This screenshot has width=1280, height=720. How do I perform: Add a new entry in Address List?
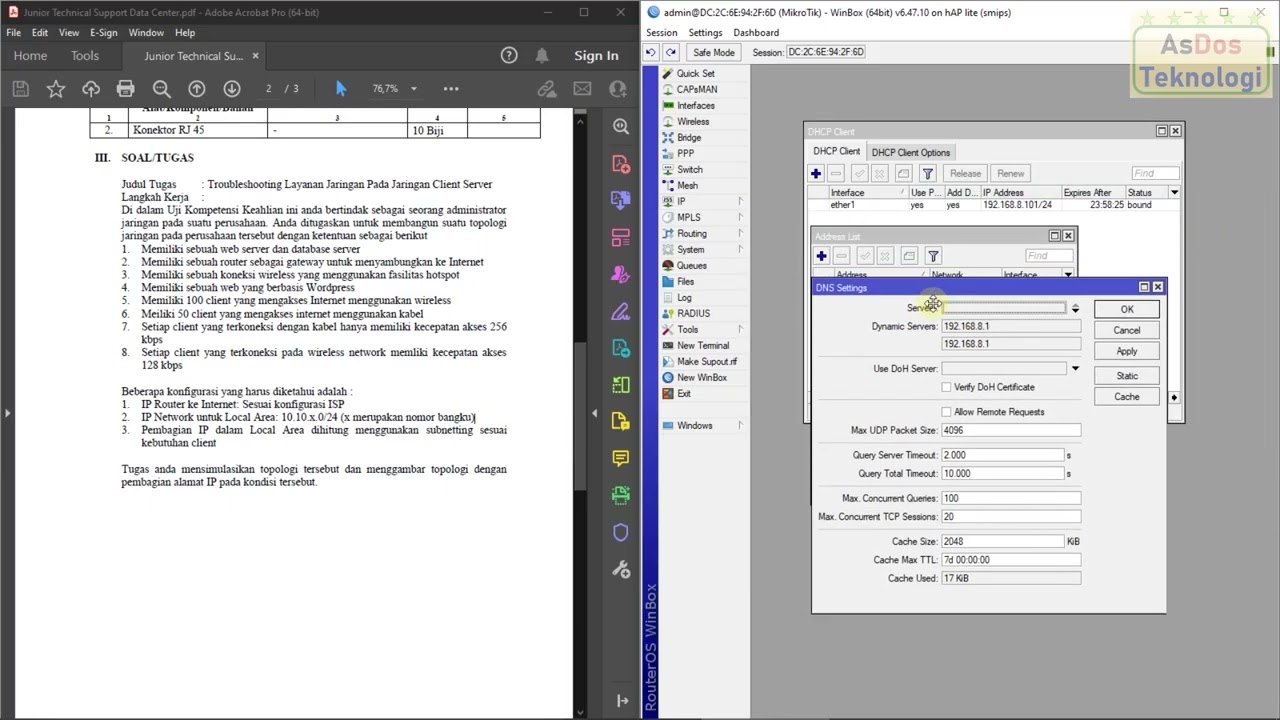[x=821, y=256]
